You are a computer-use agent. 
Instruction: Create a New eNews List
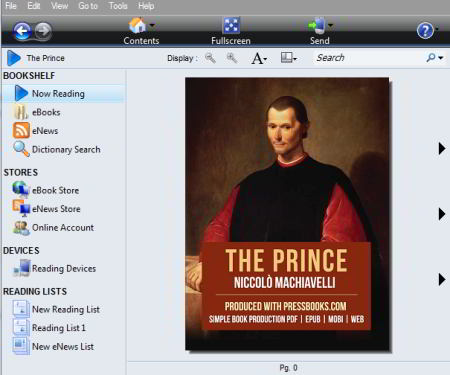click(x=63, y=347)
